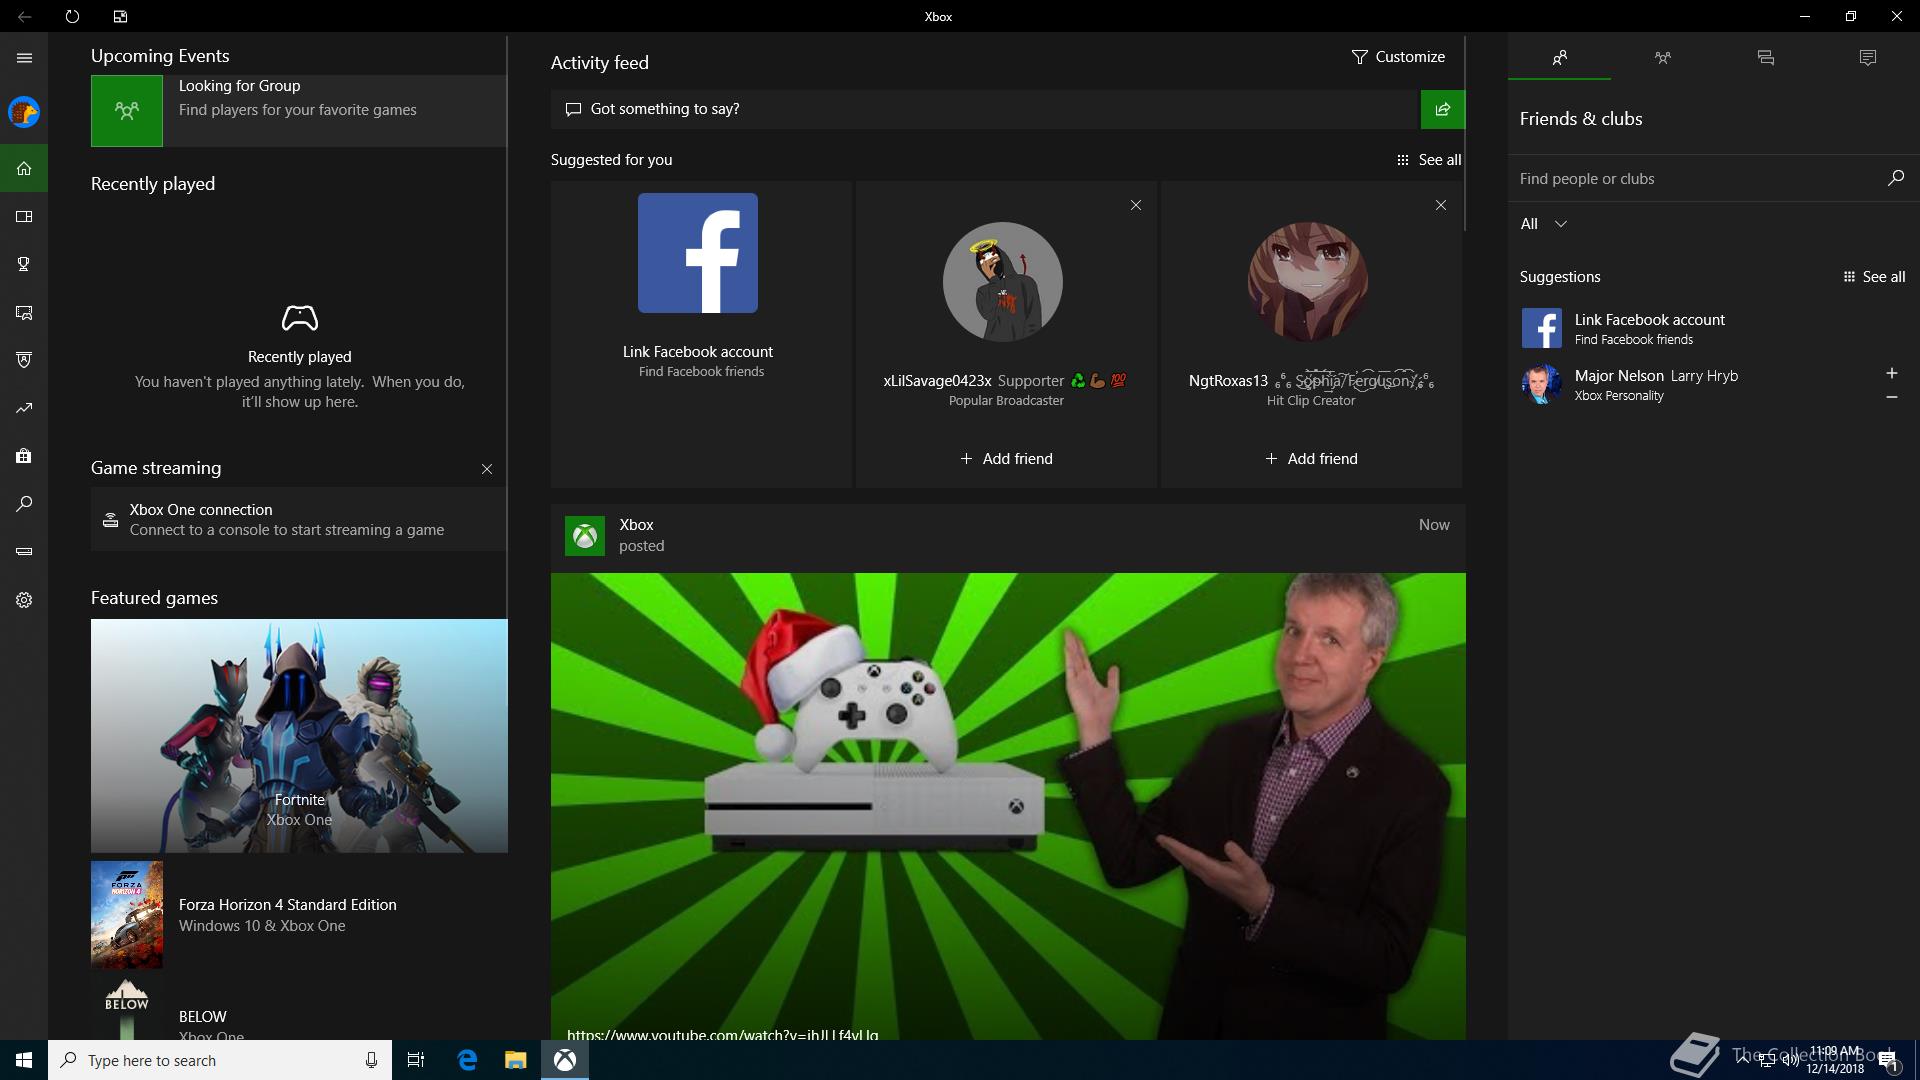
Task: Open Fortnite featured game image
Action: 299,736
